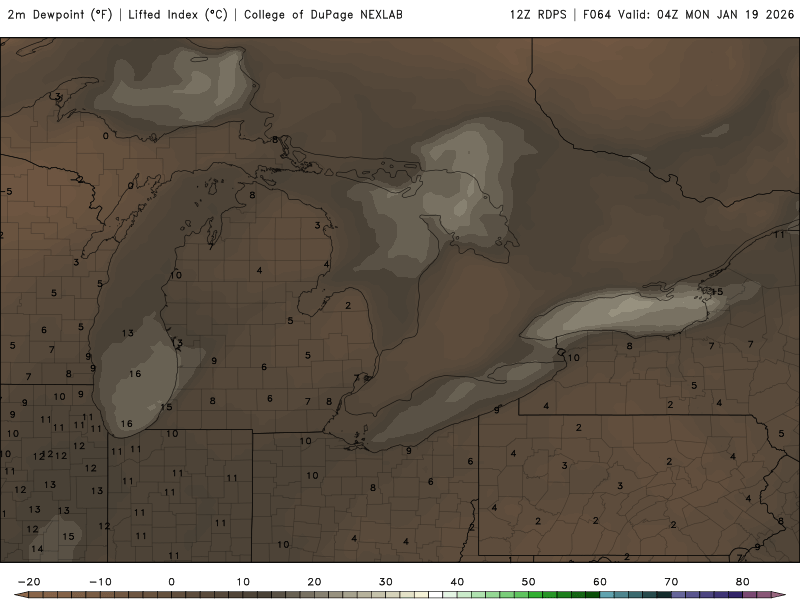Click "College of DuPage NEXLAB" in the header

(323, 15)
